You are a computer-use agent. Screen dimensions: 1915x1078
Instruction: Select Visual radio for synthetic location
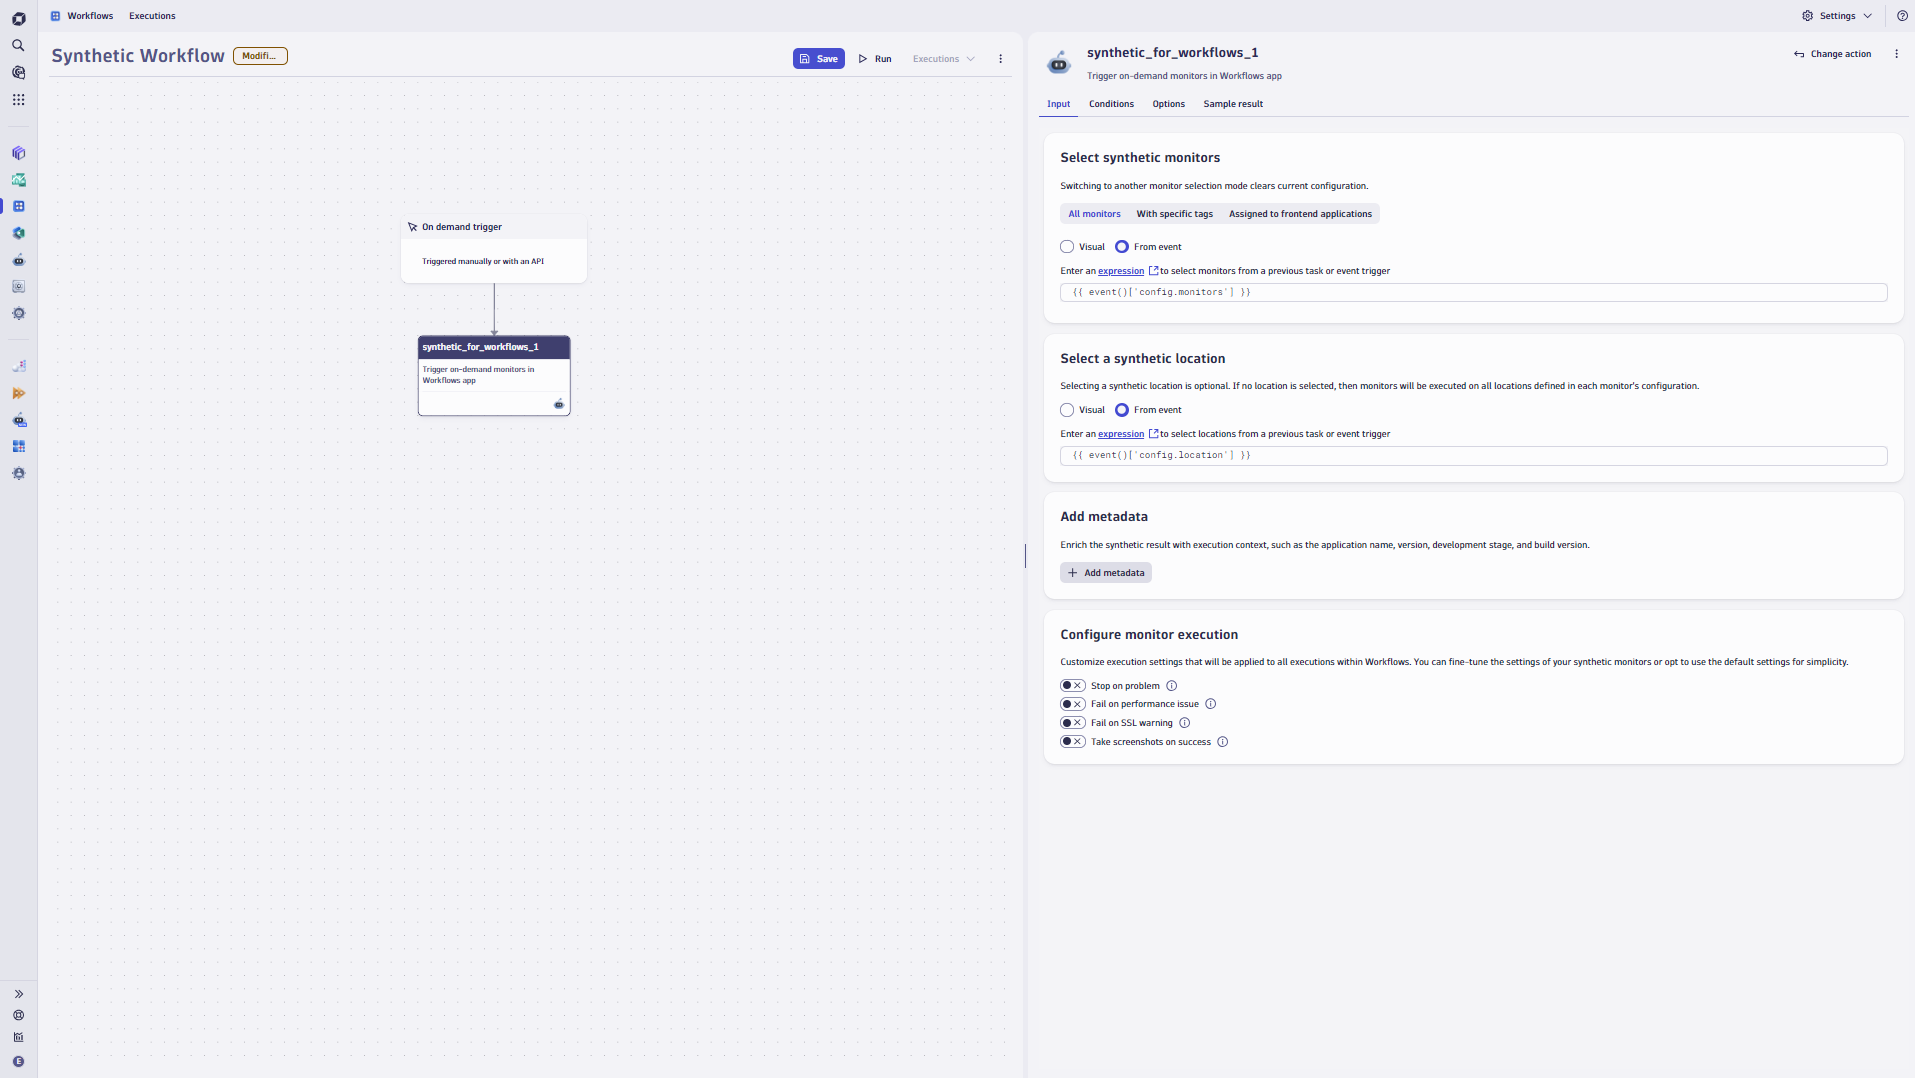pos(1067,410)
